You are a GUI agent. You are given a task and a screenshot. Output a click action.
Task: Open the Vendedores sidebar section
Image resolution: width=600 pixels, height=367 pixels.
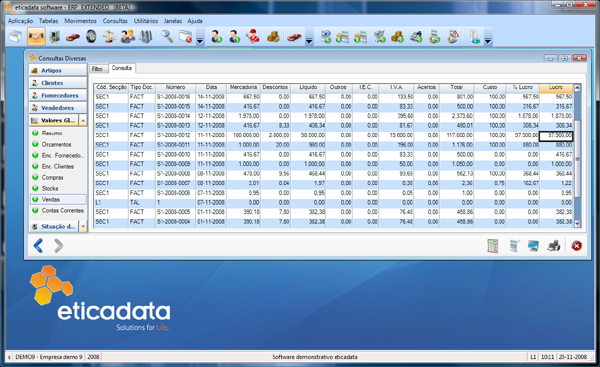(58, 108)
